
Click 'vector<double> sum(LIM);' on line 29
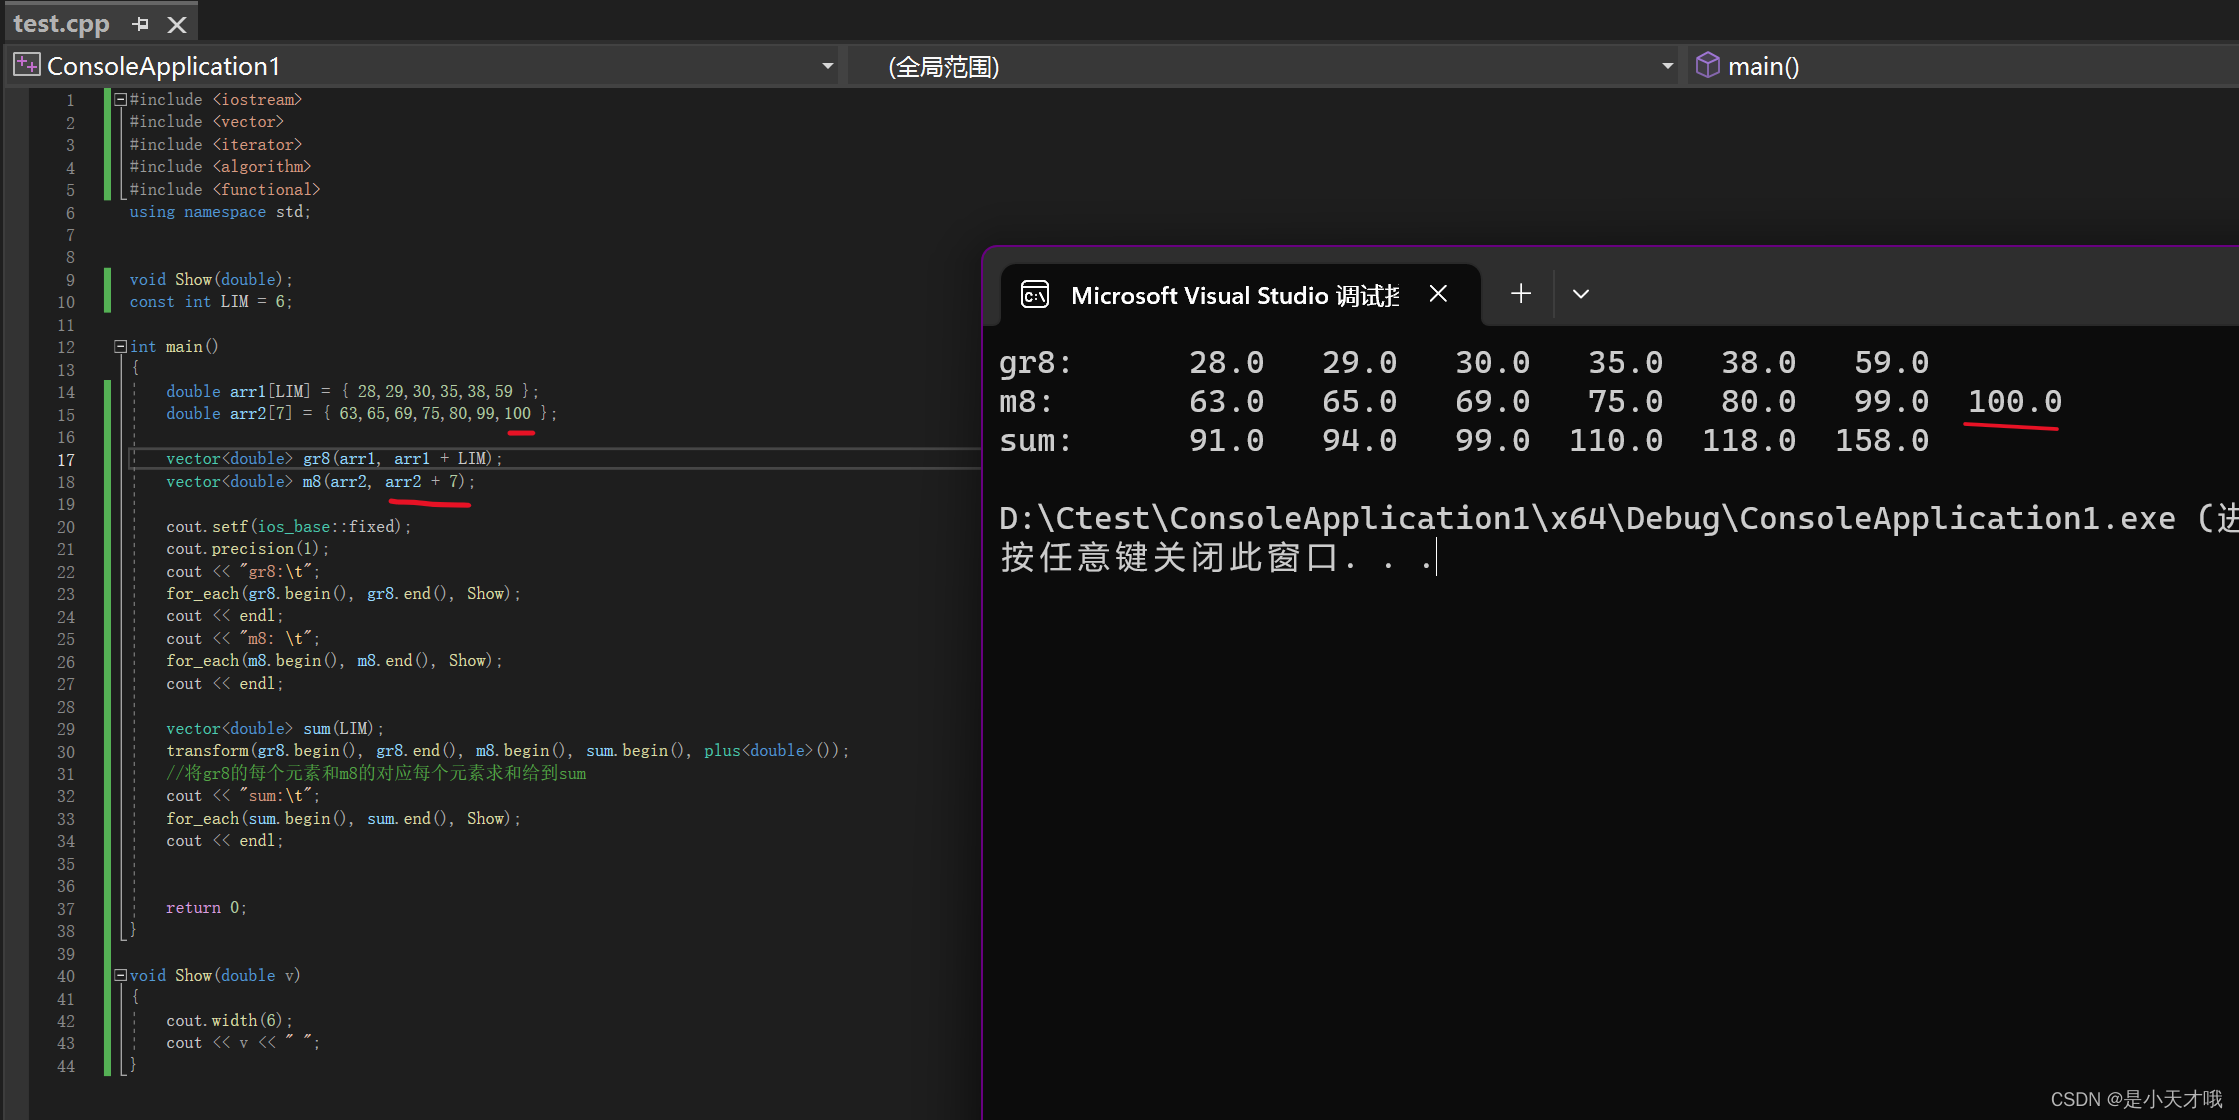(x=275, y=729)
